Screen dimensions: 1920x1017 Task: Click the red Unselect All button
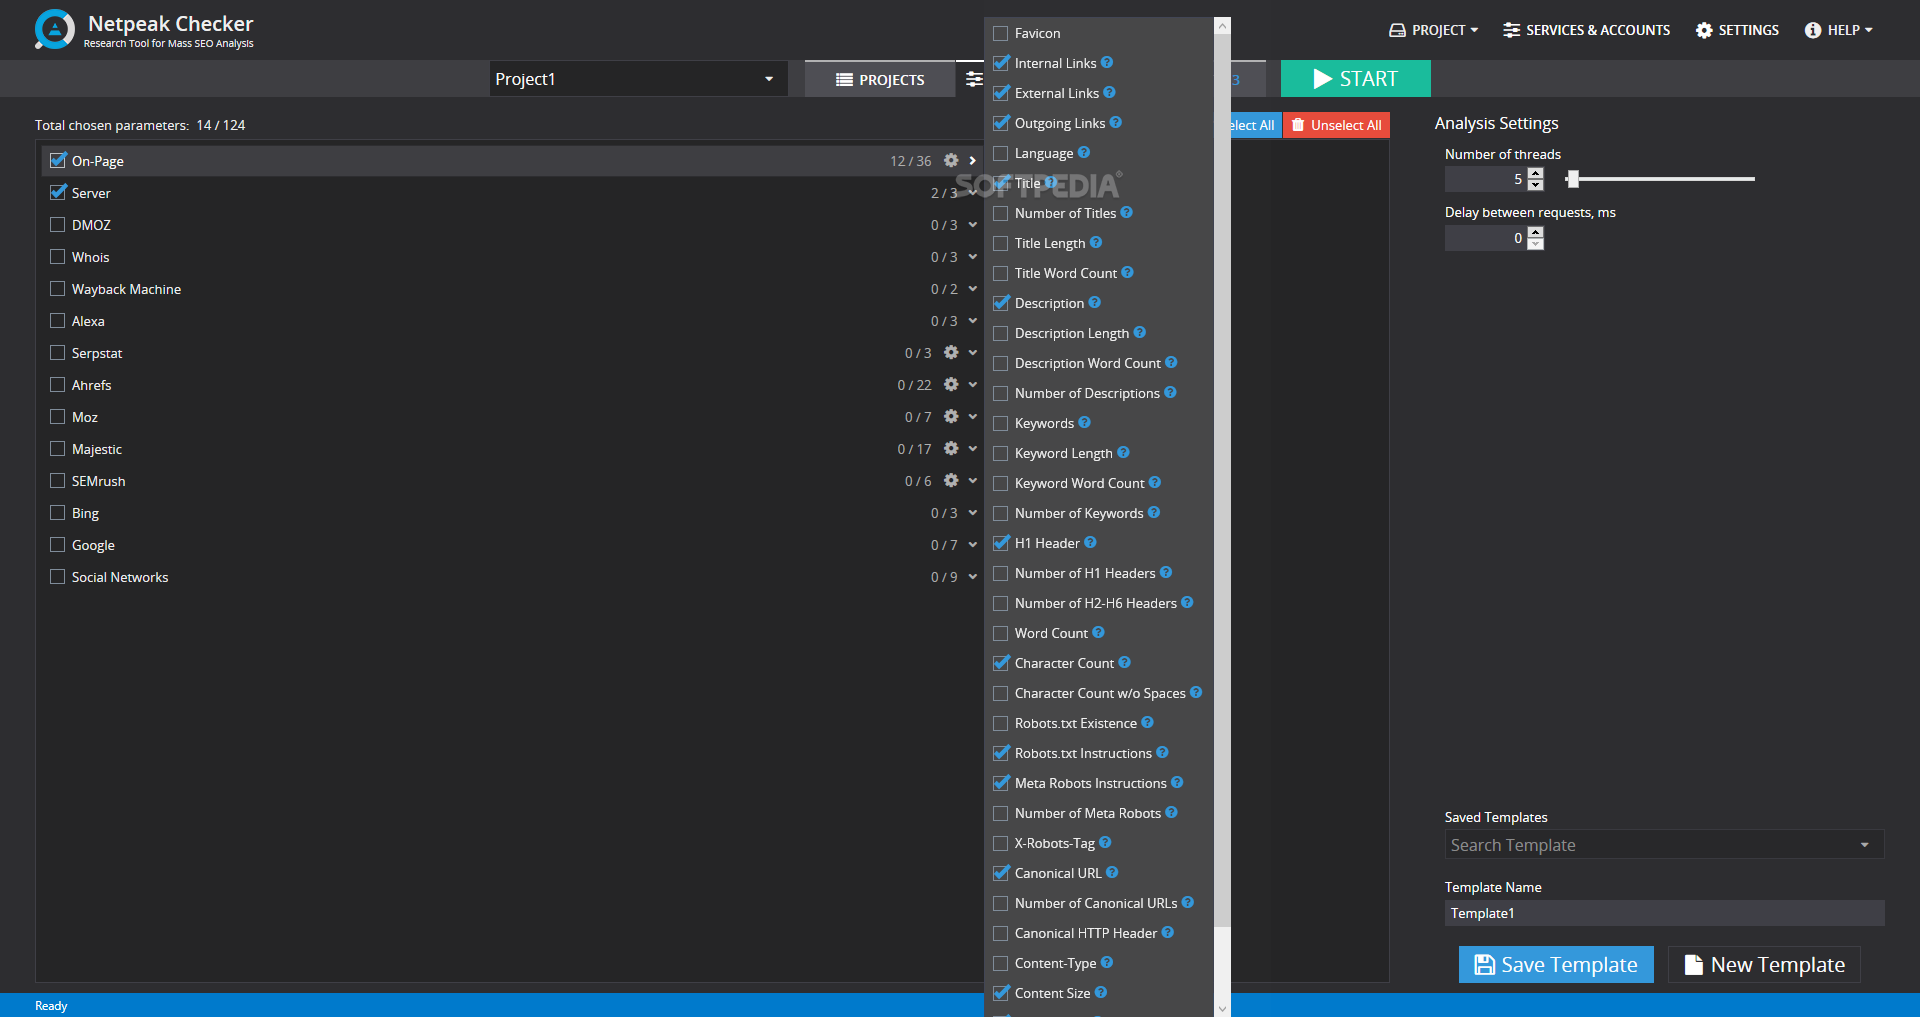tap(1336, 125)
